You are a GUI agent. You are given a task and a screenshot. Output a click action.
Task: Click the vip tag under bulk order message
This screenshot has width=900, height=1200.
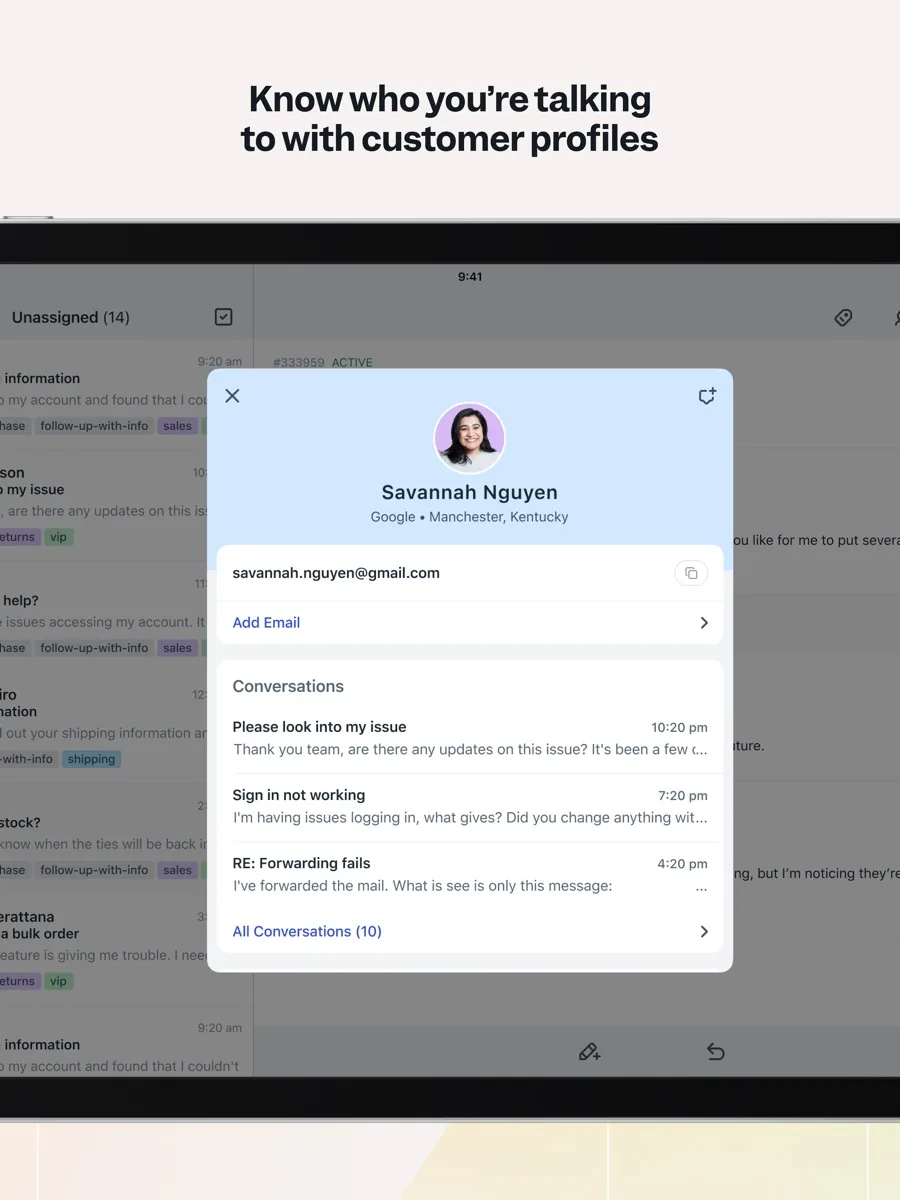point(59,981)
